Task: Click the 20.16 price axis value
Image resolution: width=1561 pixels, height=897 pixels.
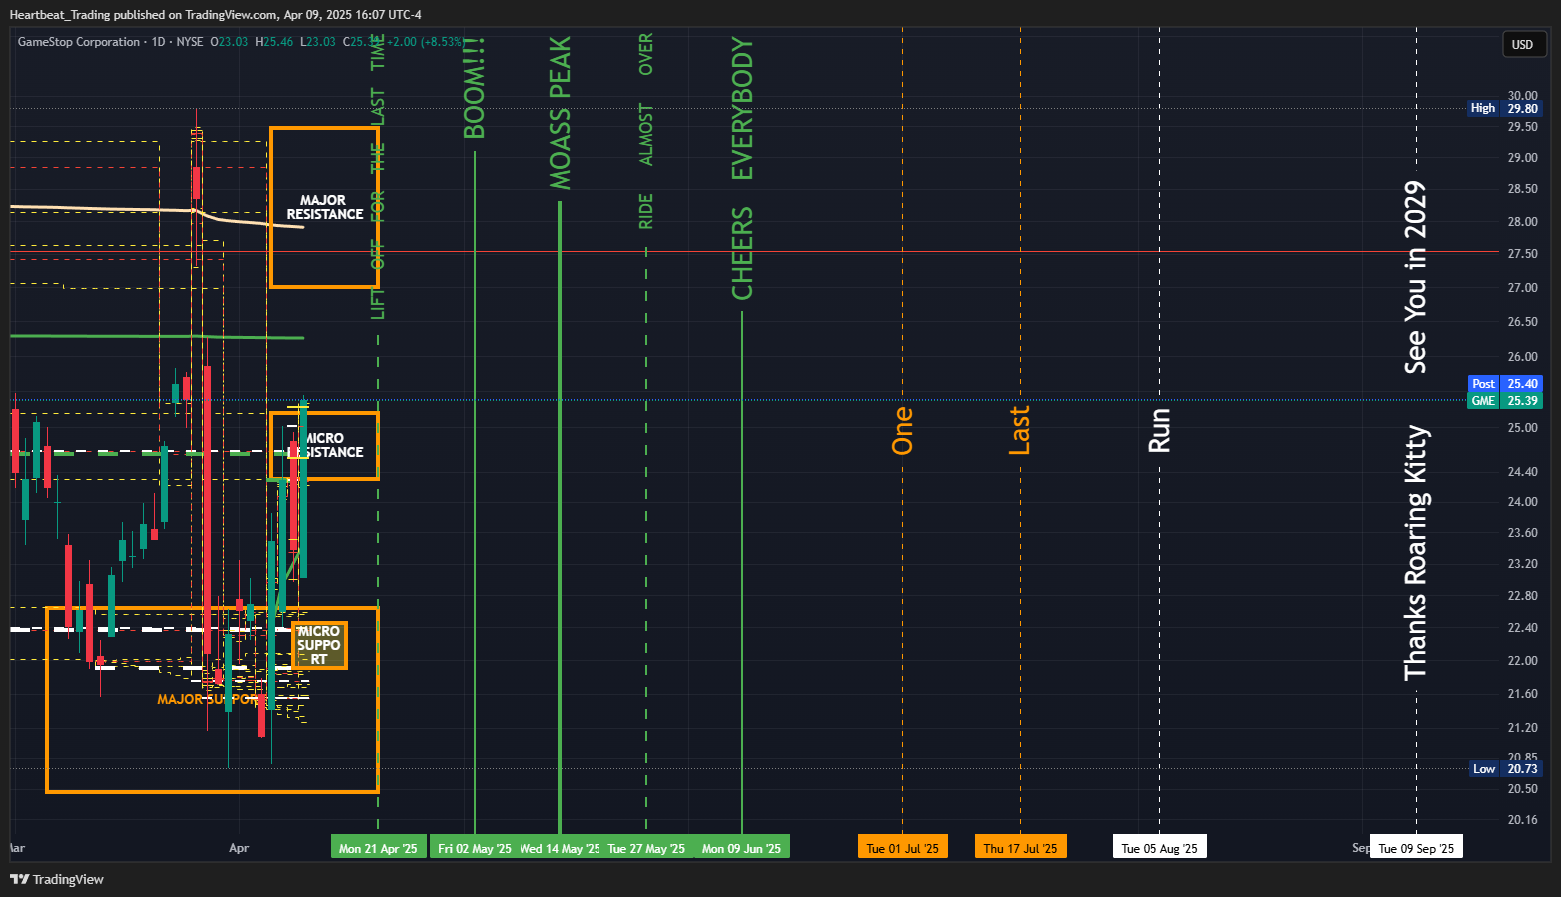Action: 1522,819
